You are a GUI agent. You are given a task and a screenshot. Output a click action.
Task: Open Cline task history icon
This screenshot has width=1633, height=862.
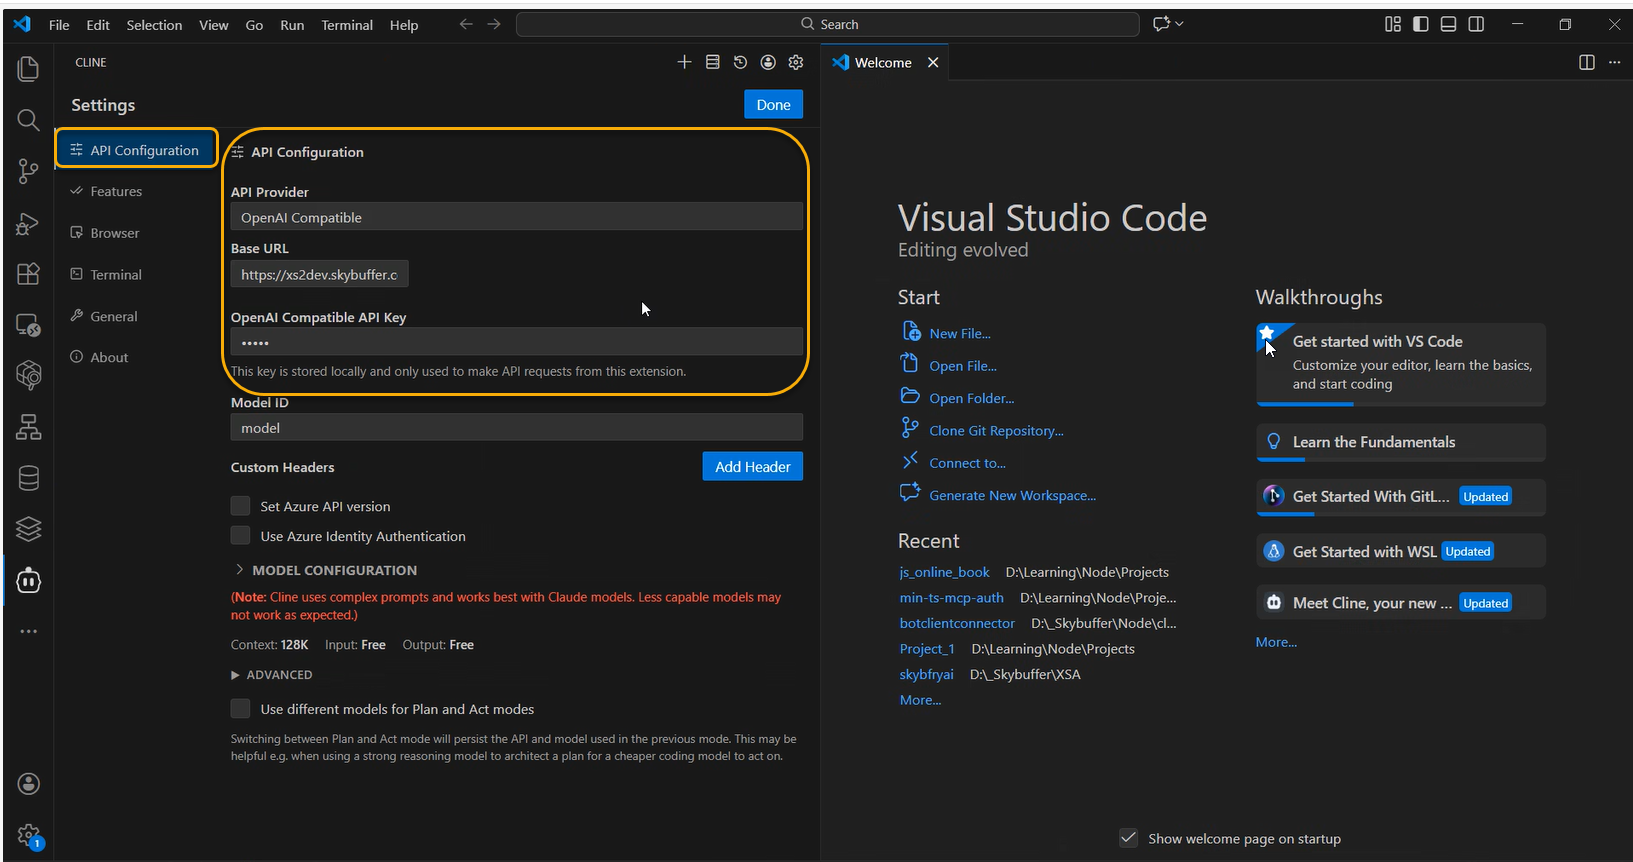click(x=740, y=62)
